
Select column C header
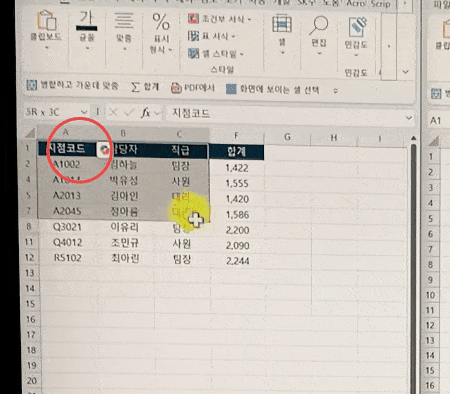click(179, 134)
